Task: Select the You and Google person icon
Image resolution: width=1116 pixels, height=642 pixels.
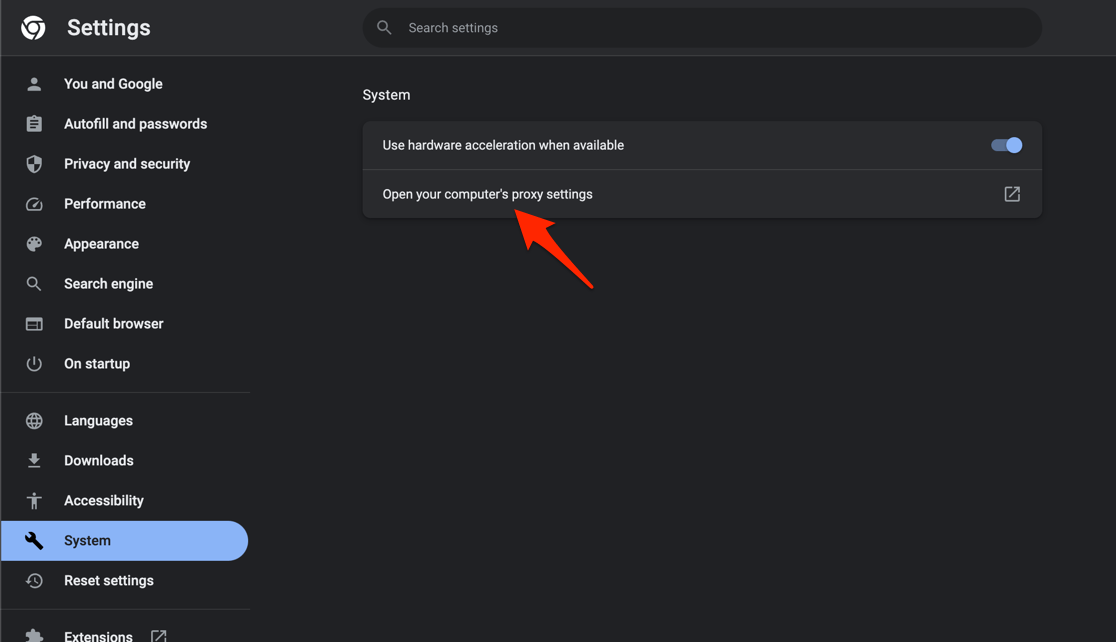Action: pos(34,84)
